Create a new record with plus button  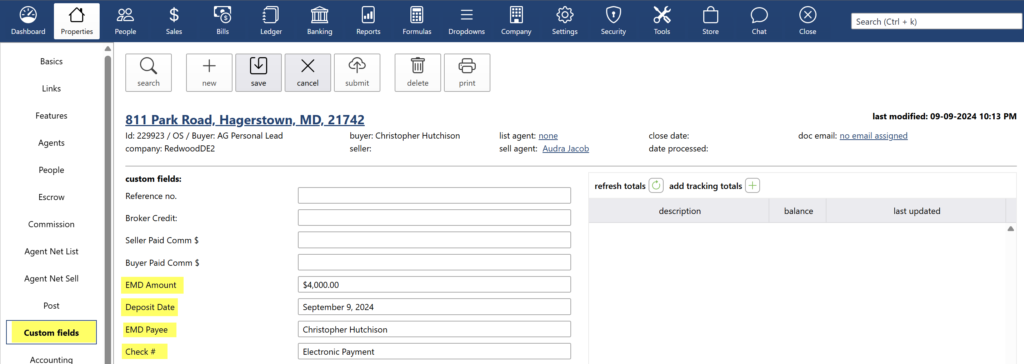tap(209, 73)
